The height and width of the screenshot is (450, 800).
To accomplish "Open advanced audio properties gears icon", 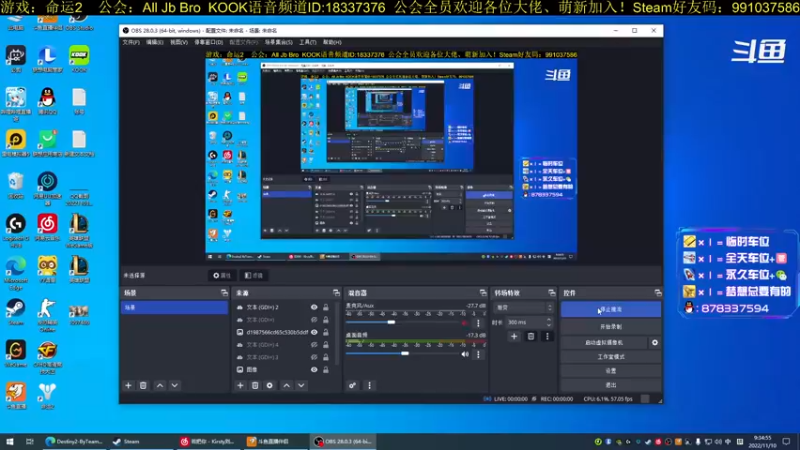I will [352, 386].
